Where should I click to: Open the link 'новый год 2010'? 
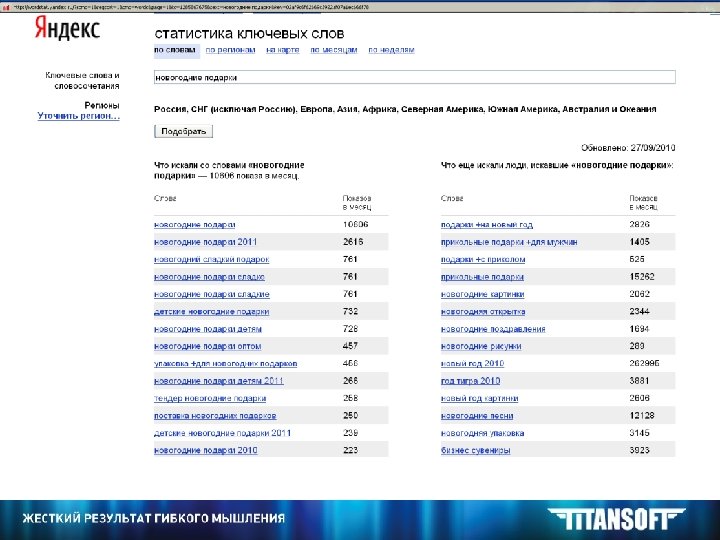coord(472,364)
